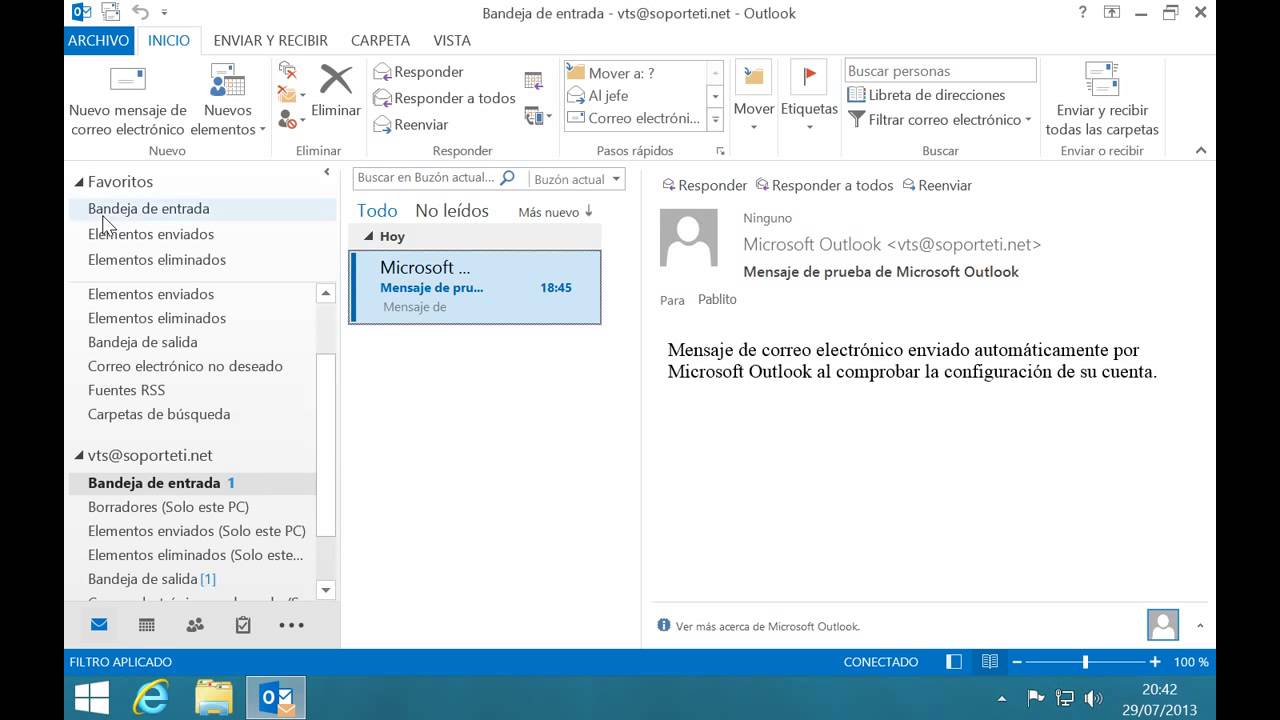Minimize the folder pane with arrow
Viewport: 1280px width, 720px height.
point(326,173)
